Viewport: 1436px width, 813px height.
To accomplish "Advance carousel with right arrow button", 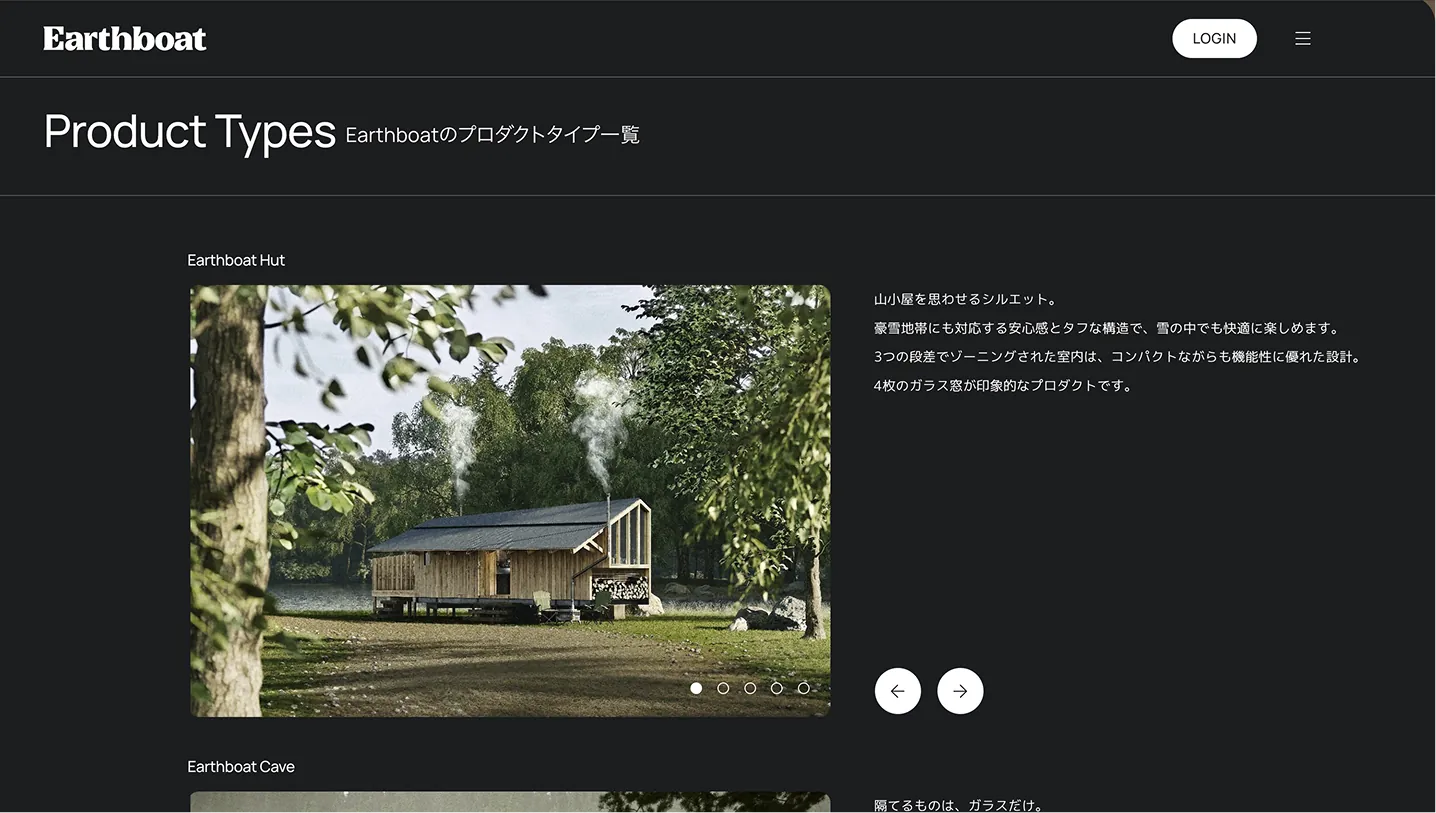I will (960, 691).
